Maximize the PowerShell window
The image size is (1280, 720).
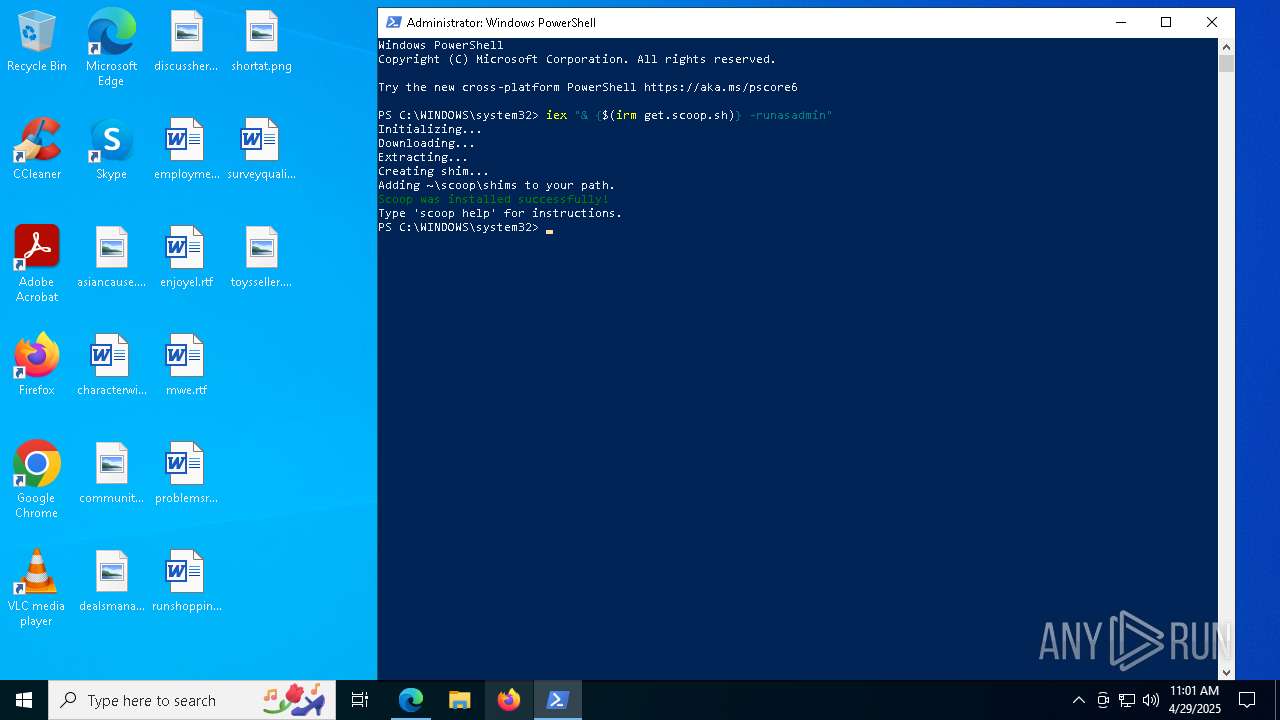[x=1166, y=22]
